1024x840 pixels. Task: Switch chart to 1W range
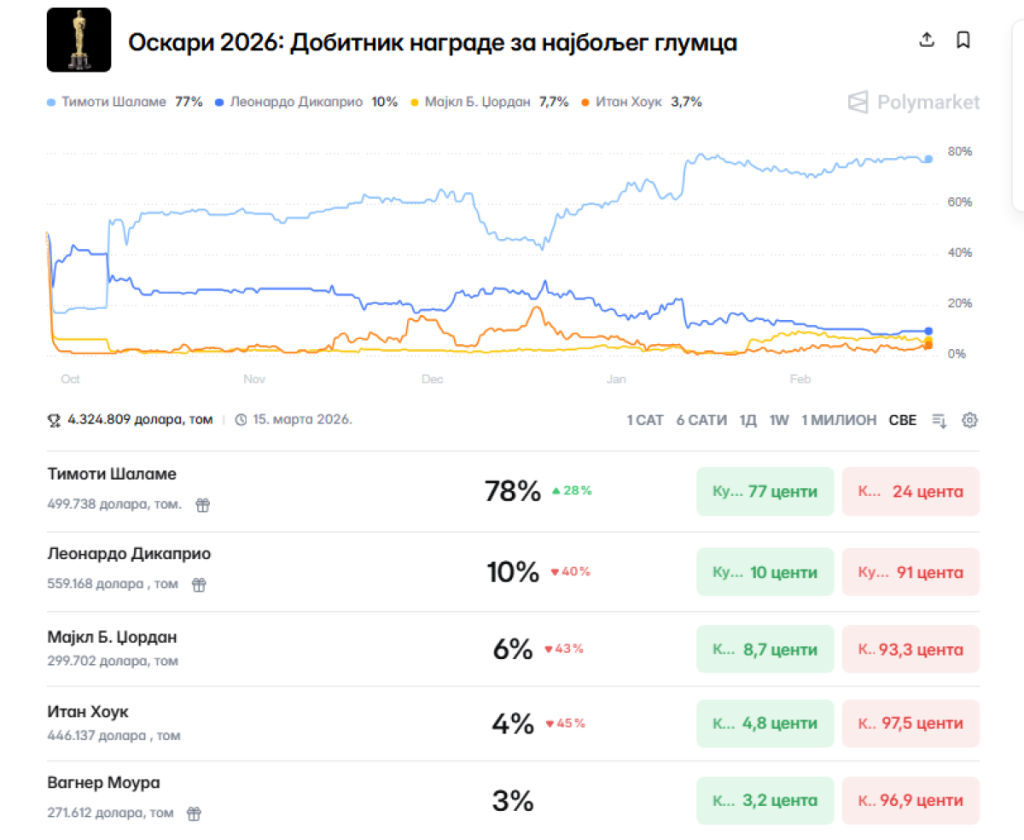coord(779,420)
